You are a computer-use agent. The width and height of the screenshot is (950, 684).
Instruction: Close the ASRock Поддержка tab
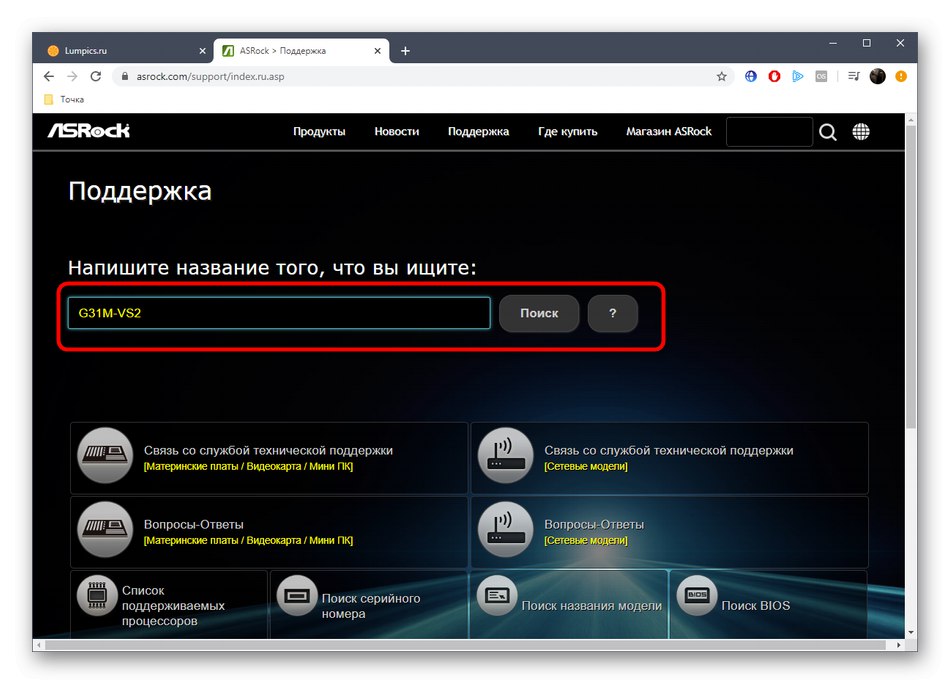377,51
